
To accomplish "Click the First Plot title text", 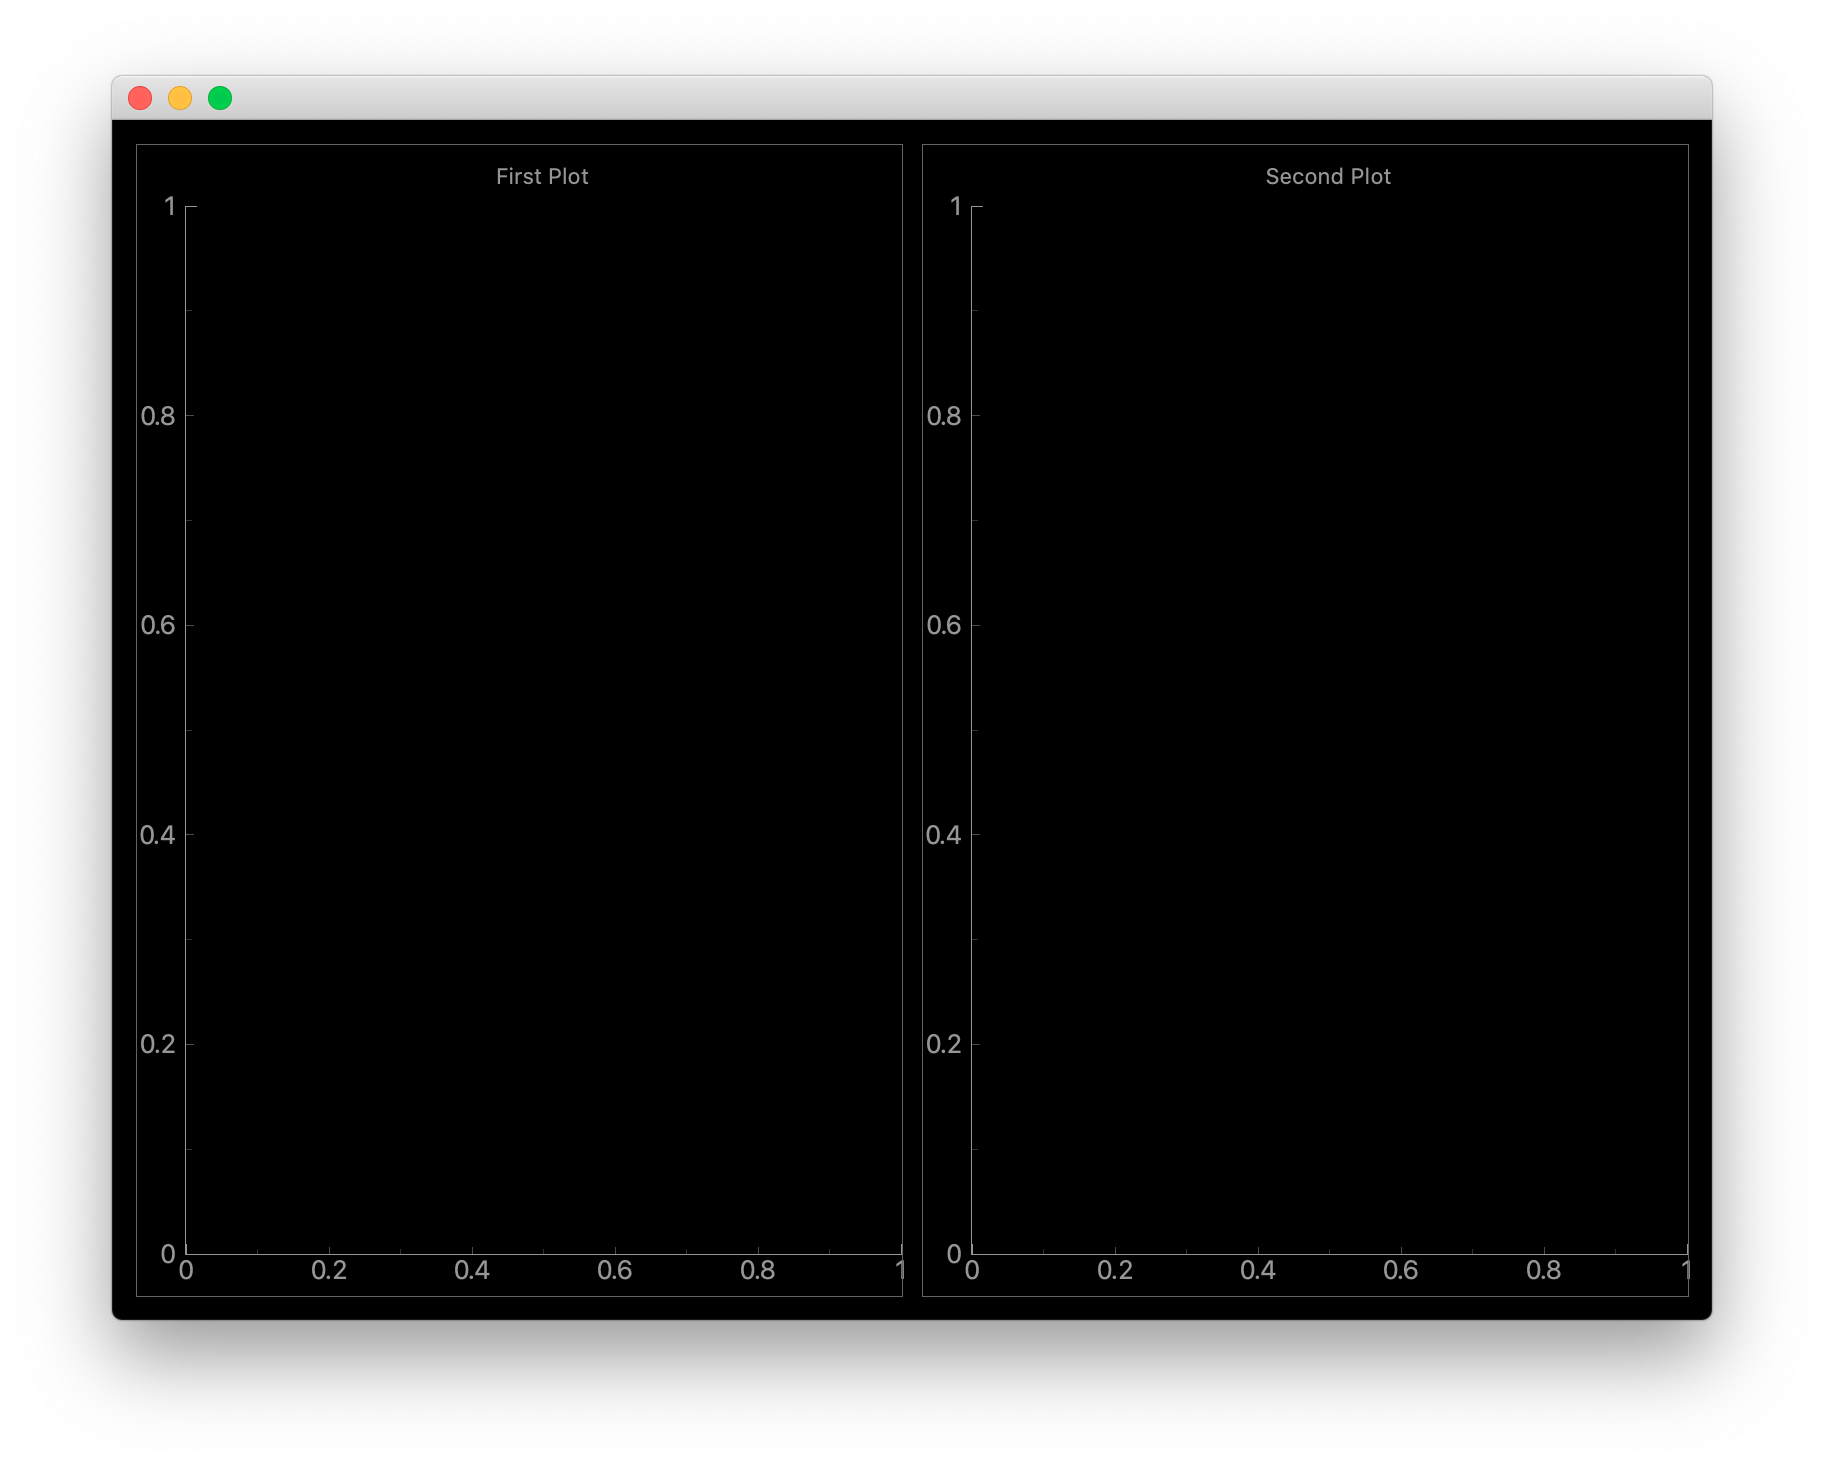I will click(542, 176).
